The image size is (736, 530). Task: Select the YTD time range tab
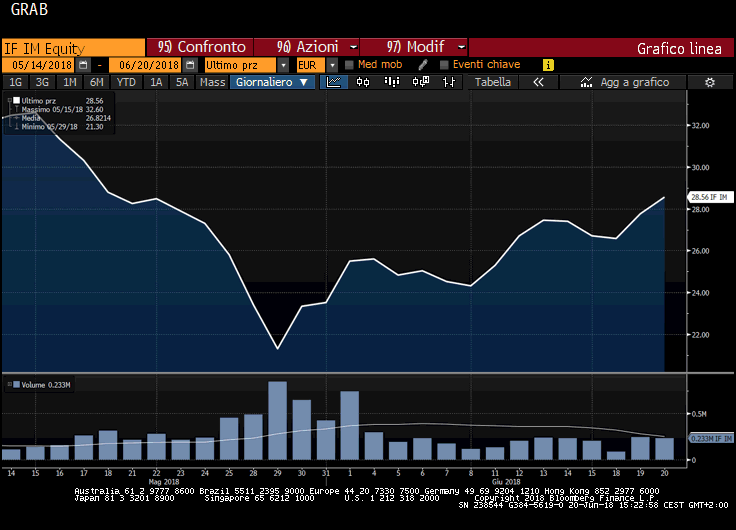point(126,82)
